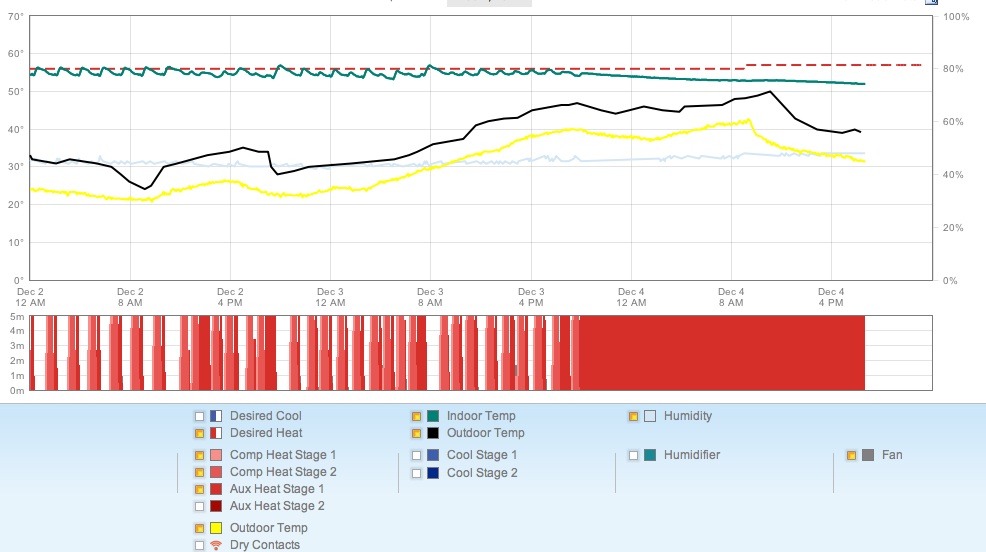Click the 'Dec 3 8 AM' axis label
The image size is (986, 552).
pyautogui.click(x=430, y=297)
